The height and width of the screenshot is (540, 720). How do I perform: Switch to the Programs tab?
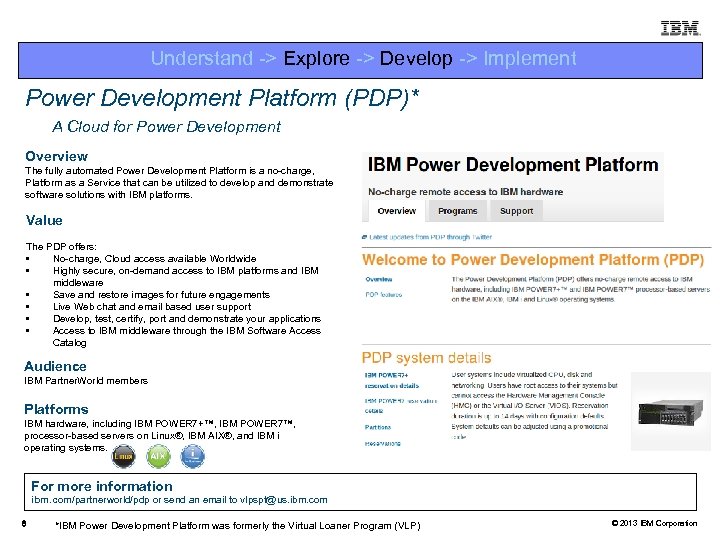(x=457, y=211)
